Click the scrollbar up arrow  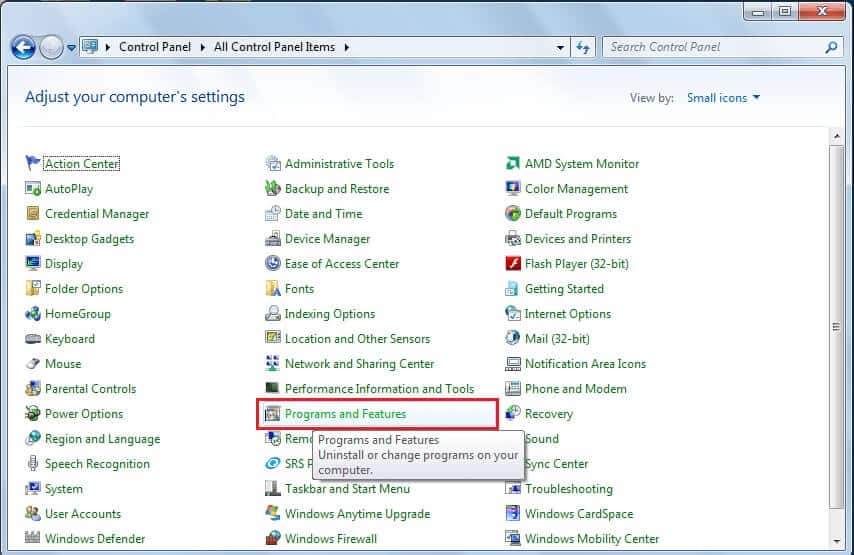tap(837, 136)
